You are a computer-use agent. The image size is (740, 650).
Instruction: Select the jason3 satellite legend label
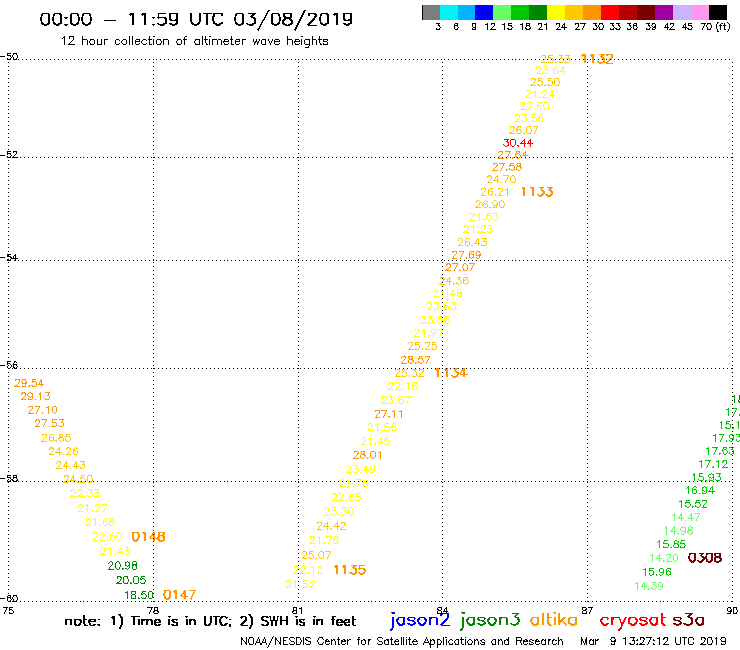click(x=490, y=621)
